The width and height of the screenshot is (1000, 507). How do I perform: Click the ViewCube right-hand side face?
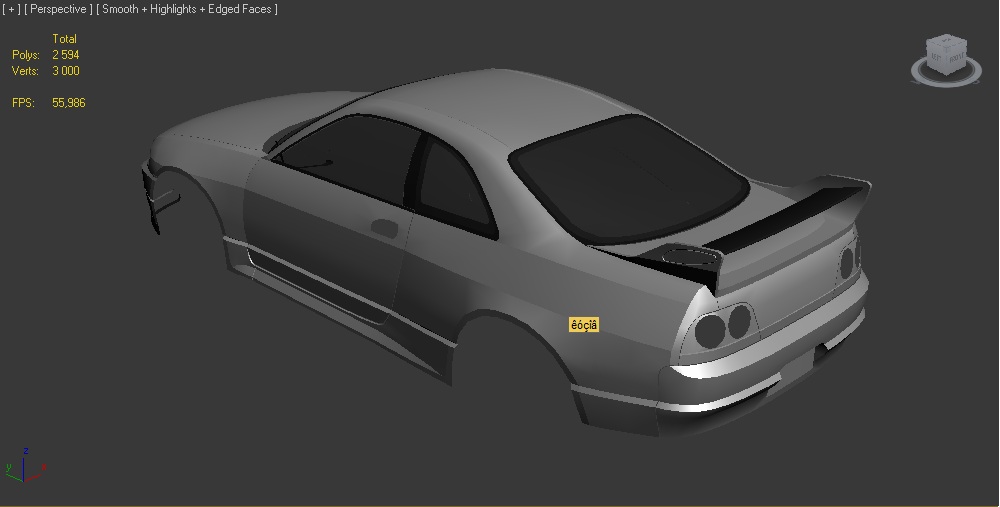956,59
